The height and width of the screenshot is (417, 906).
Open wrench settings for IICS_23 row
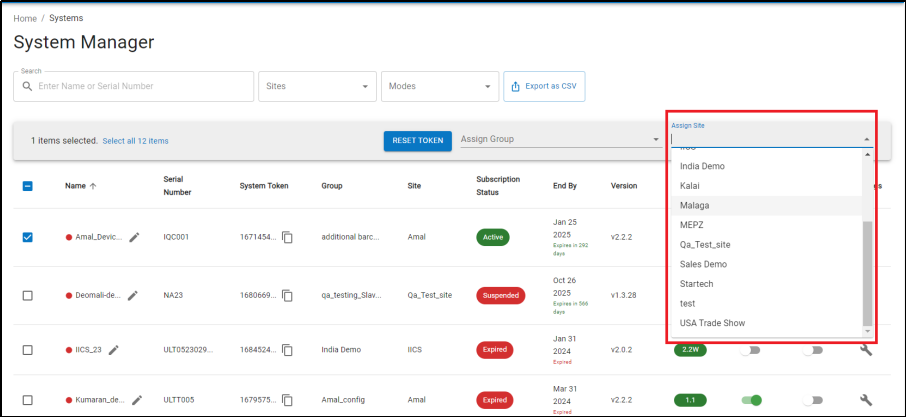pyautogui.click(x=866, y=349)
